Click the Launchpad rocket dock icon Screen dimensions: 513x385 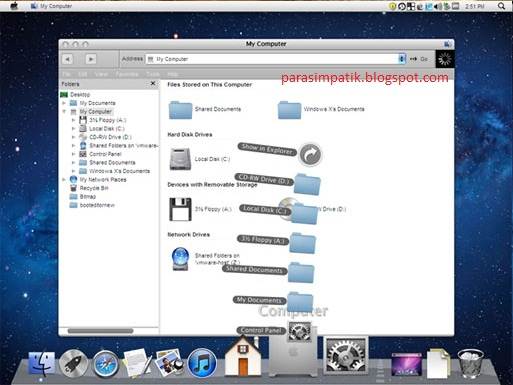tap(74, 364)
